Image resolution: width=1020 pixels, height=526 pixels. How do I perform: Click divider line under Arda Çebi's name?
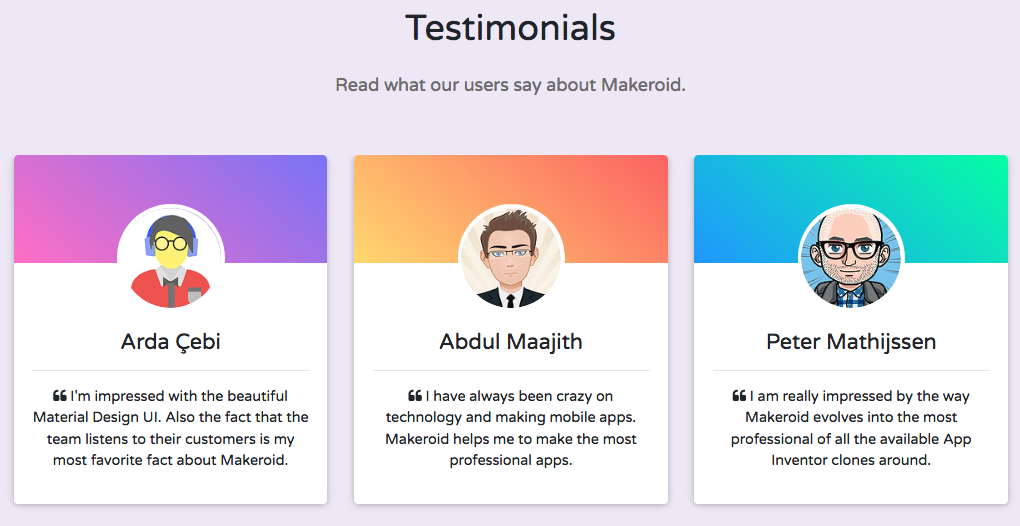coord(171,371)
